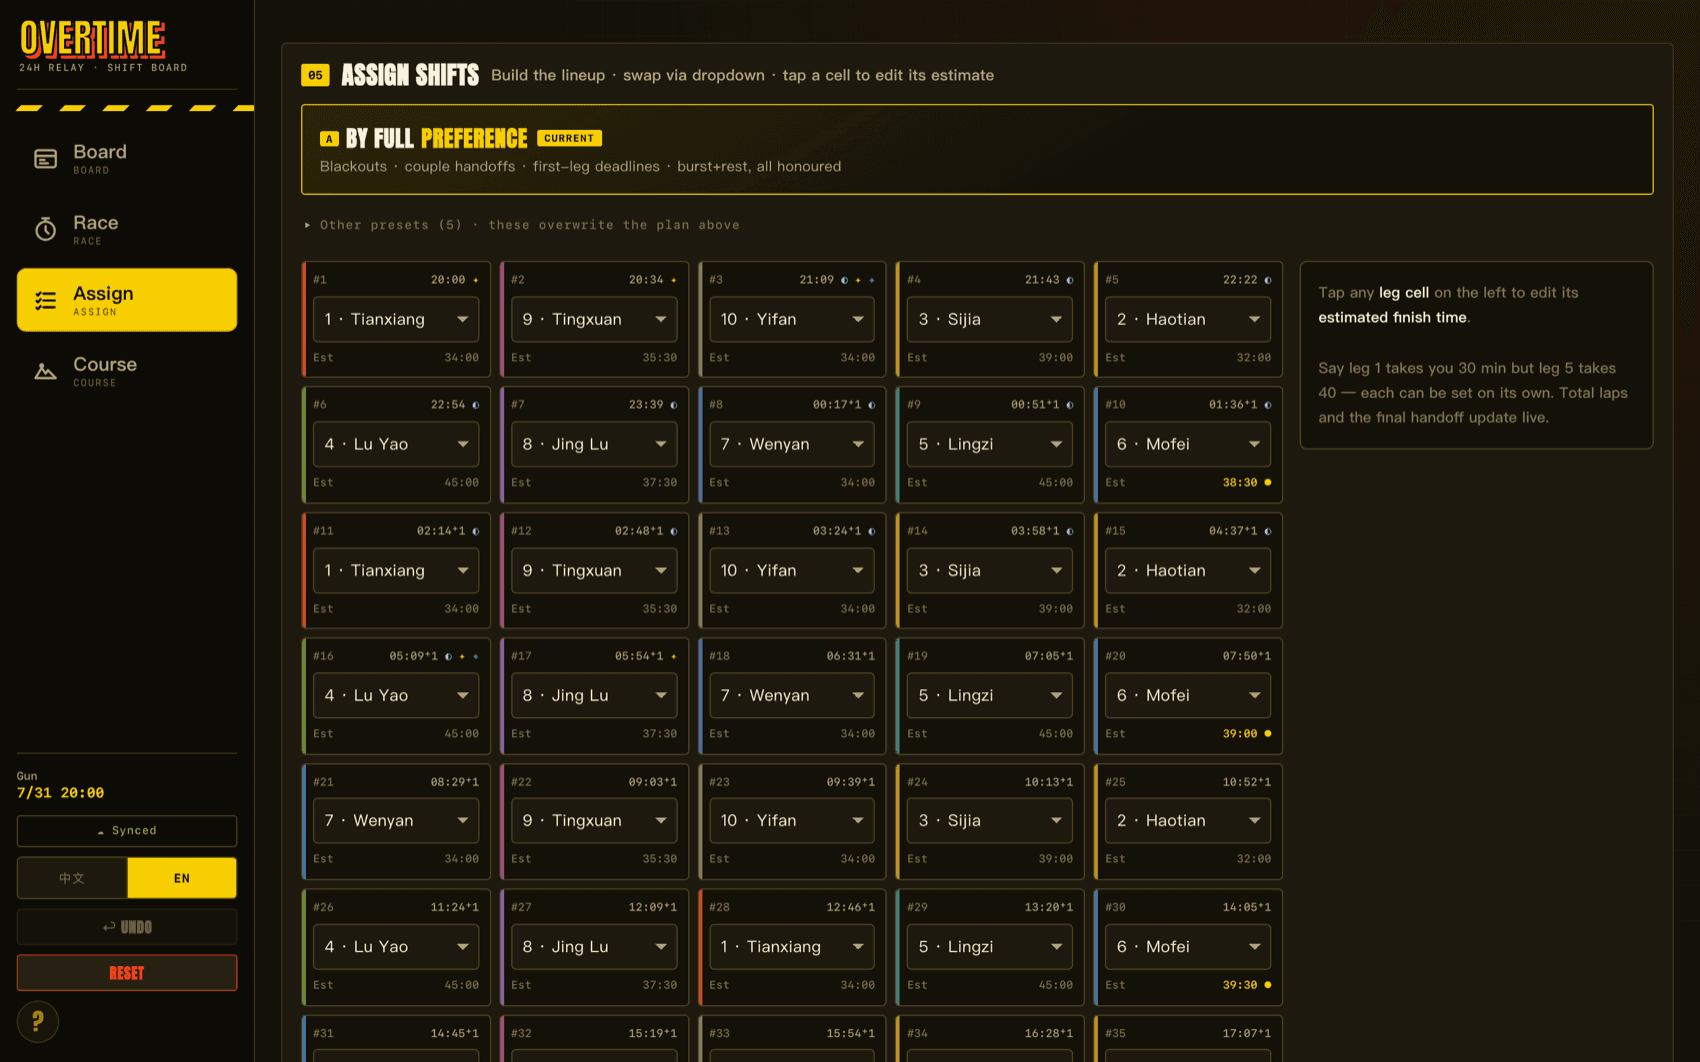
Task: Click the yellow dot on leg #20 estimate
Action: 1268,733
